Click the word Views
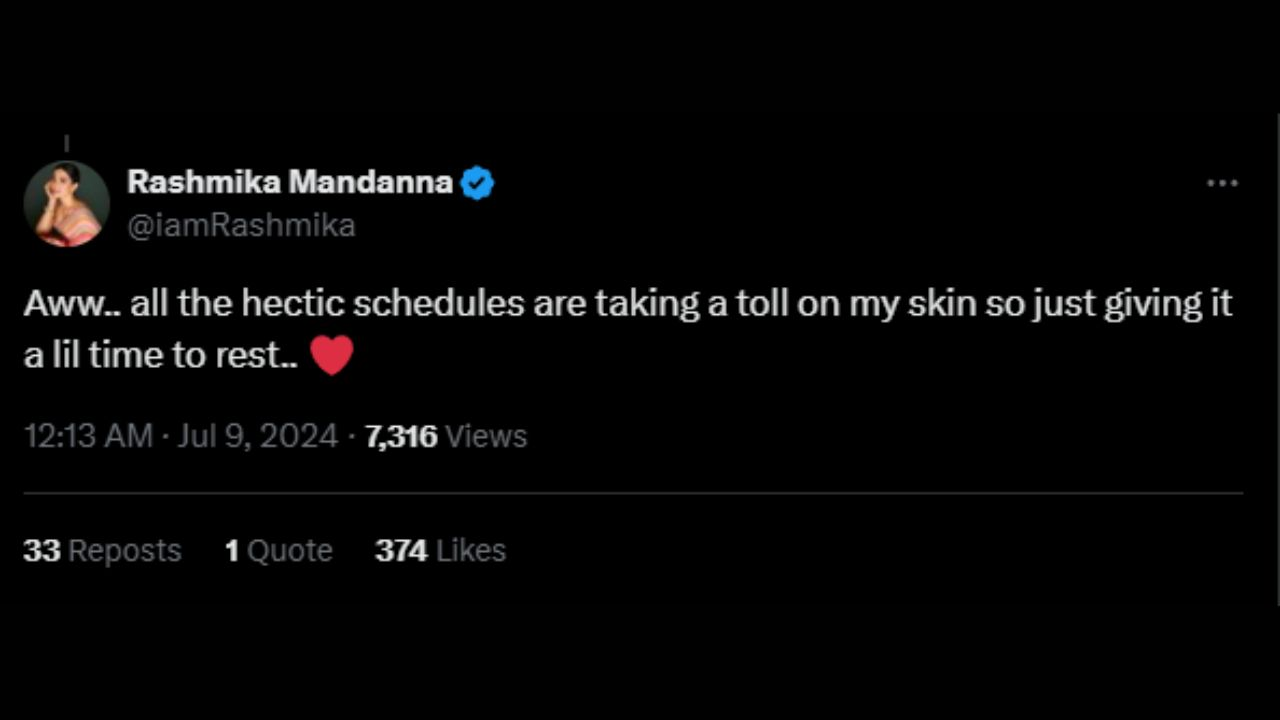Screen dimensions: 1280x720 click(x=485, y=436)
